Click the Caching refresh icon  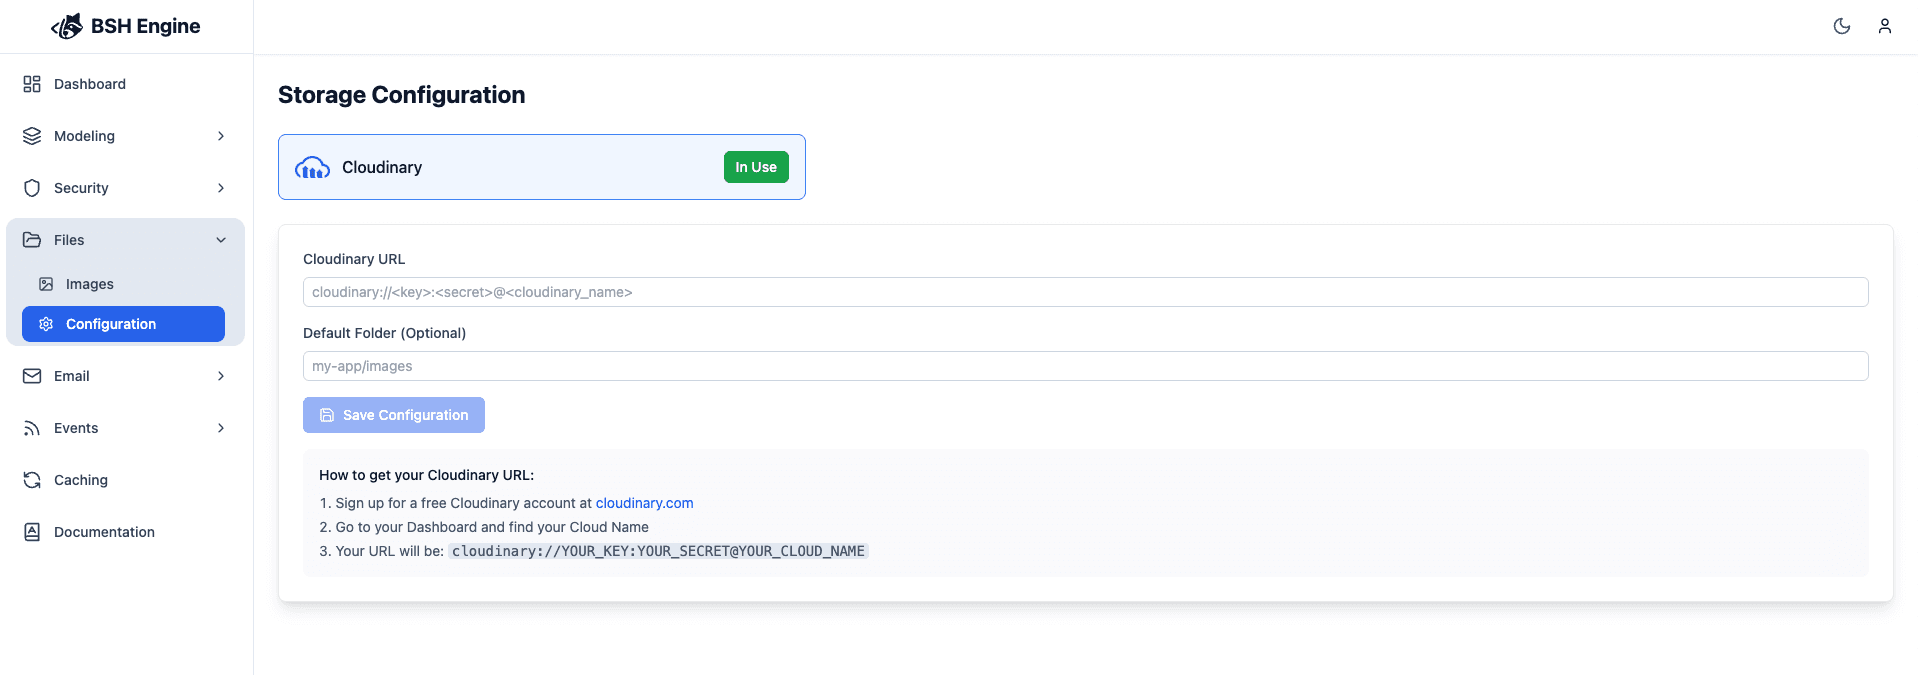click(32, 480)
